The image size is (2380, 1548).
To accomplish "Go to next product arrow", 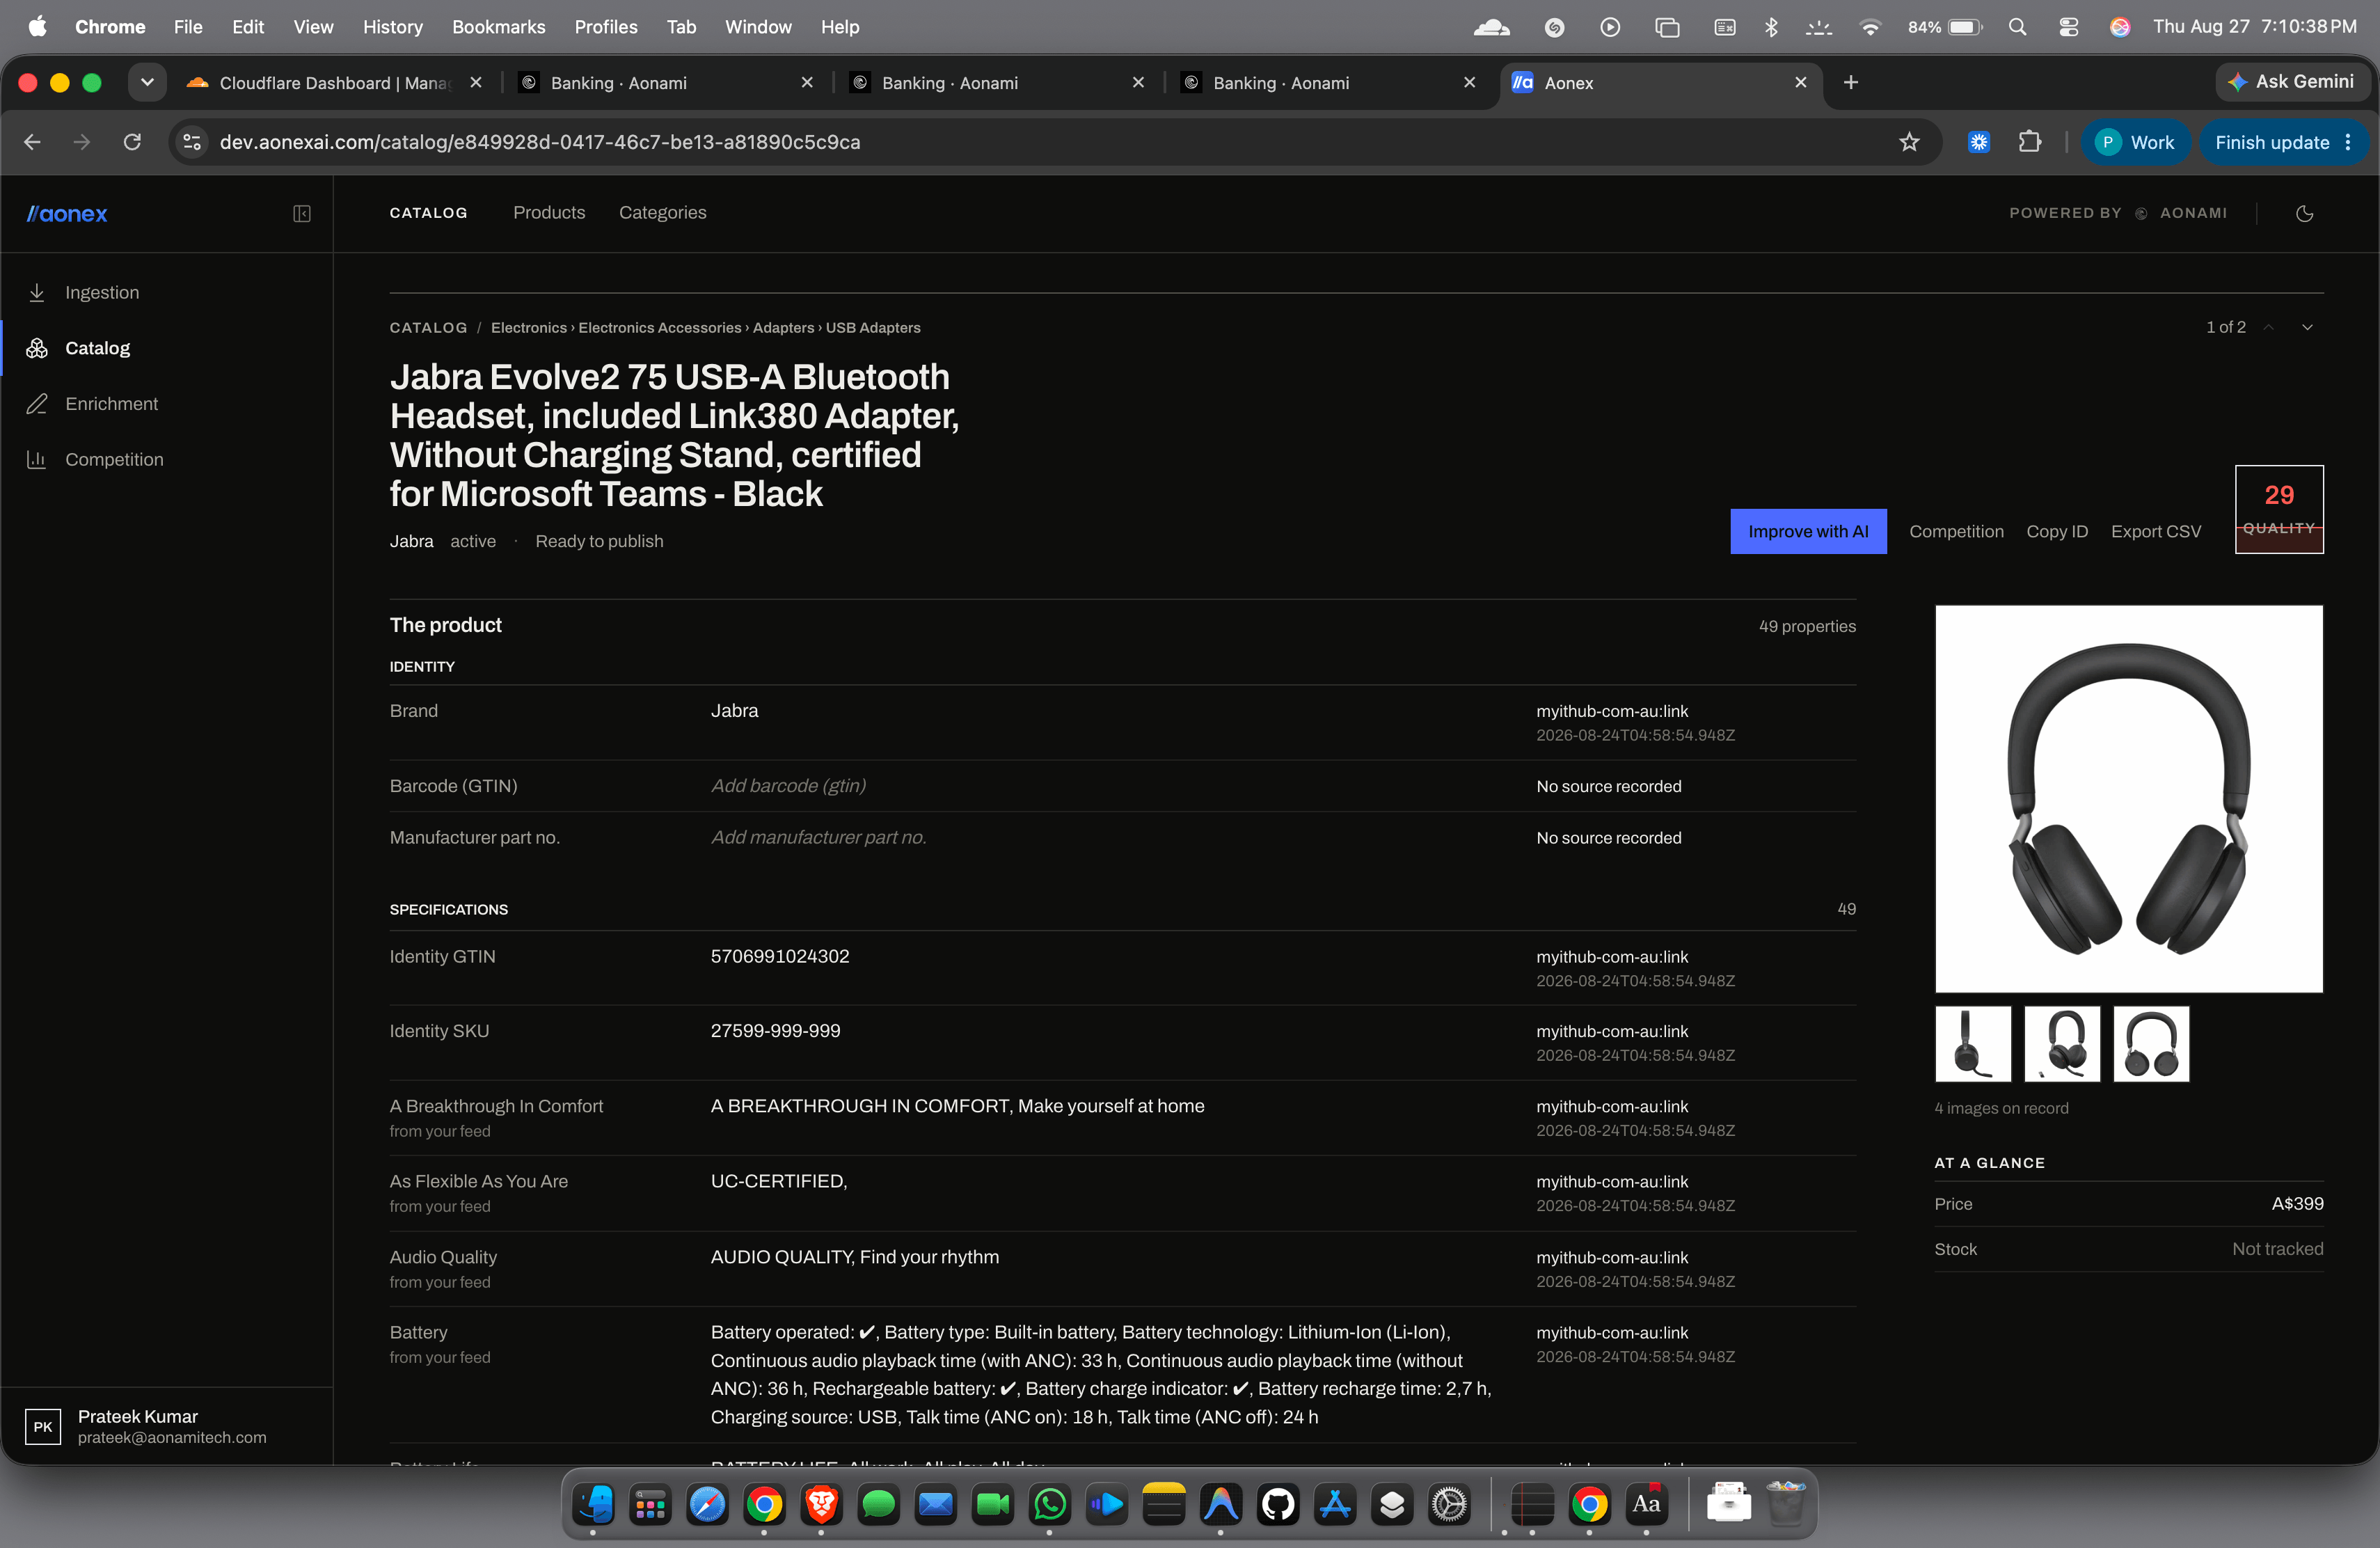I will coord(2307,327).
